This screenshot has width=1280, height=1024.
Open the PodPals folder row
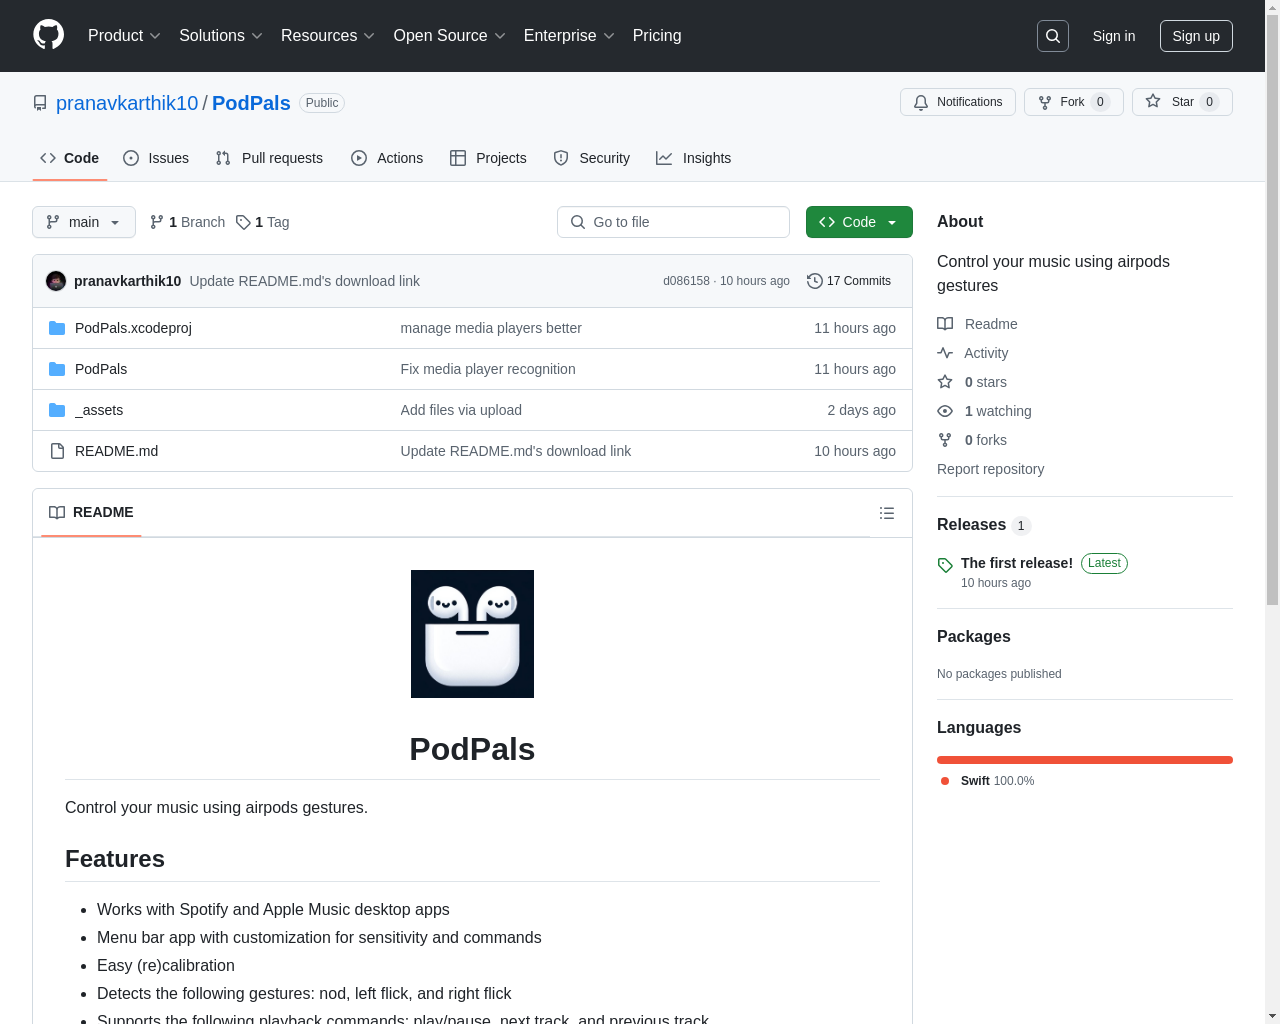pos(472,369)
